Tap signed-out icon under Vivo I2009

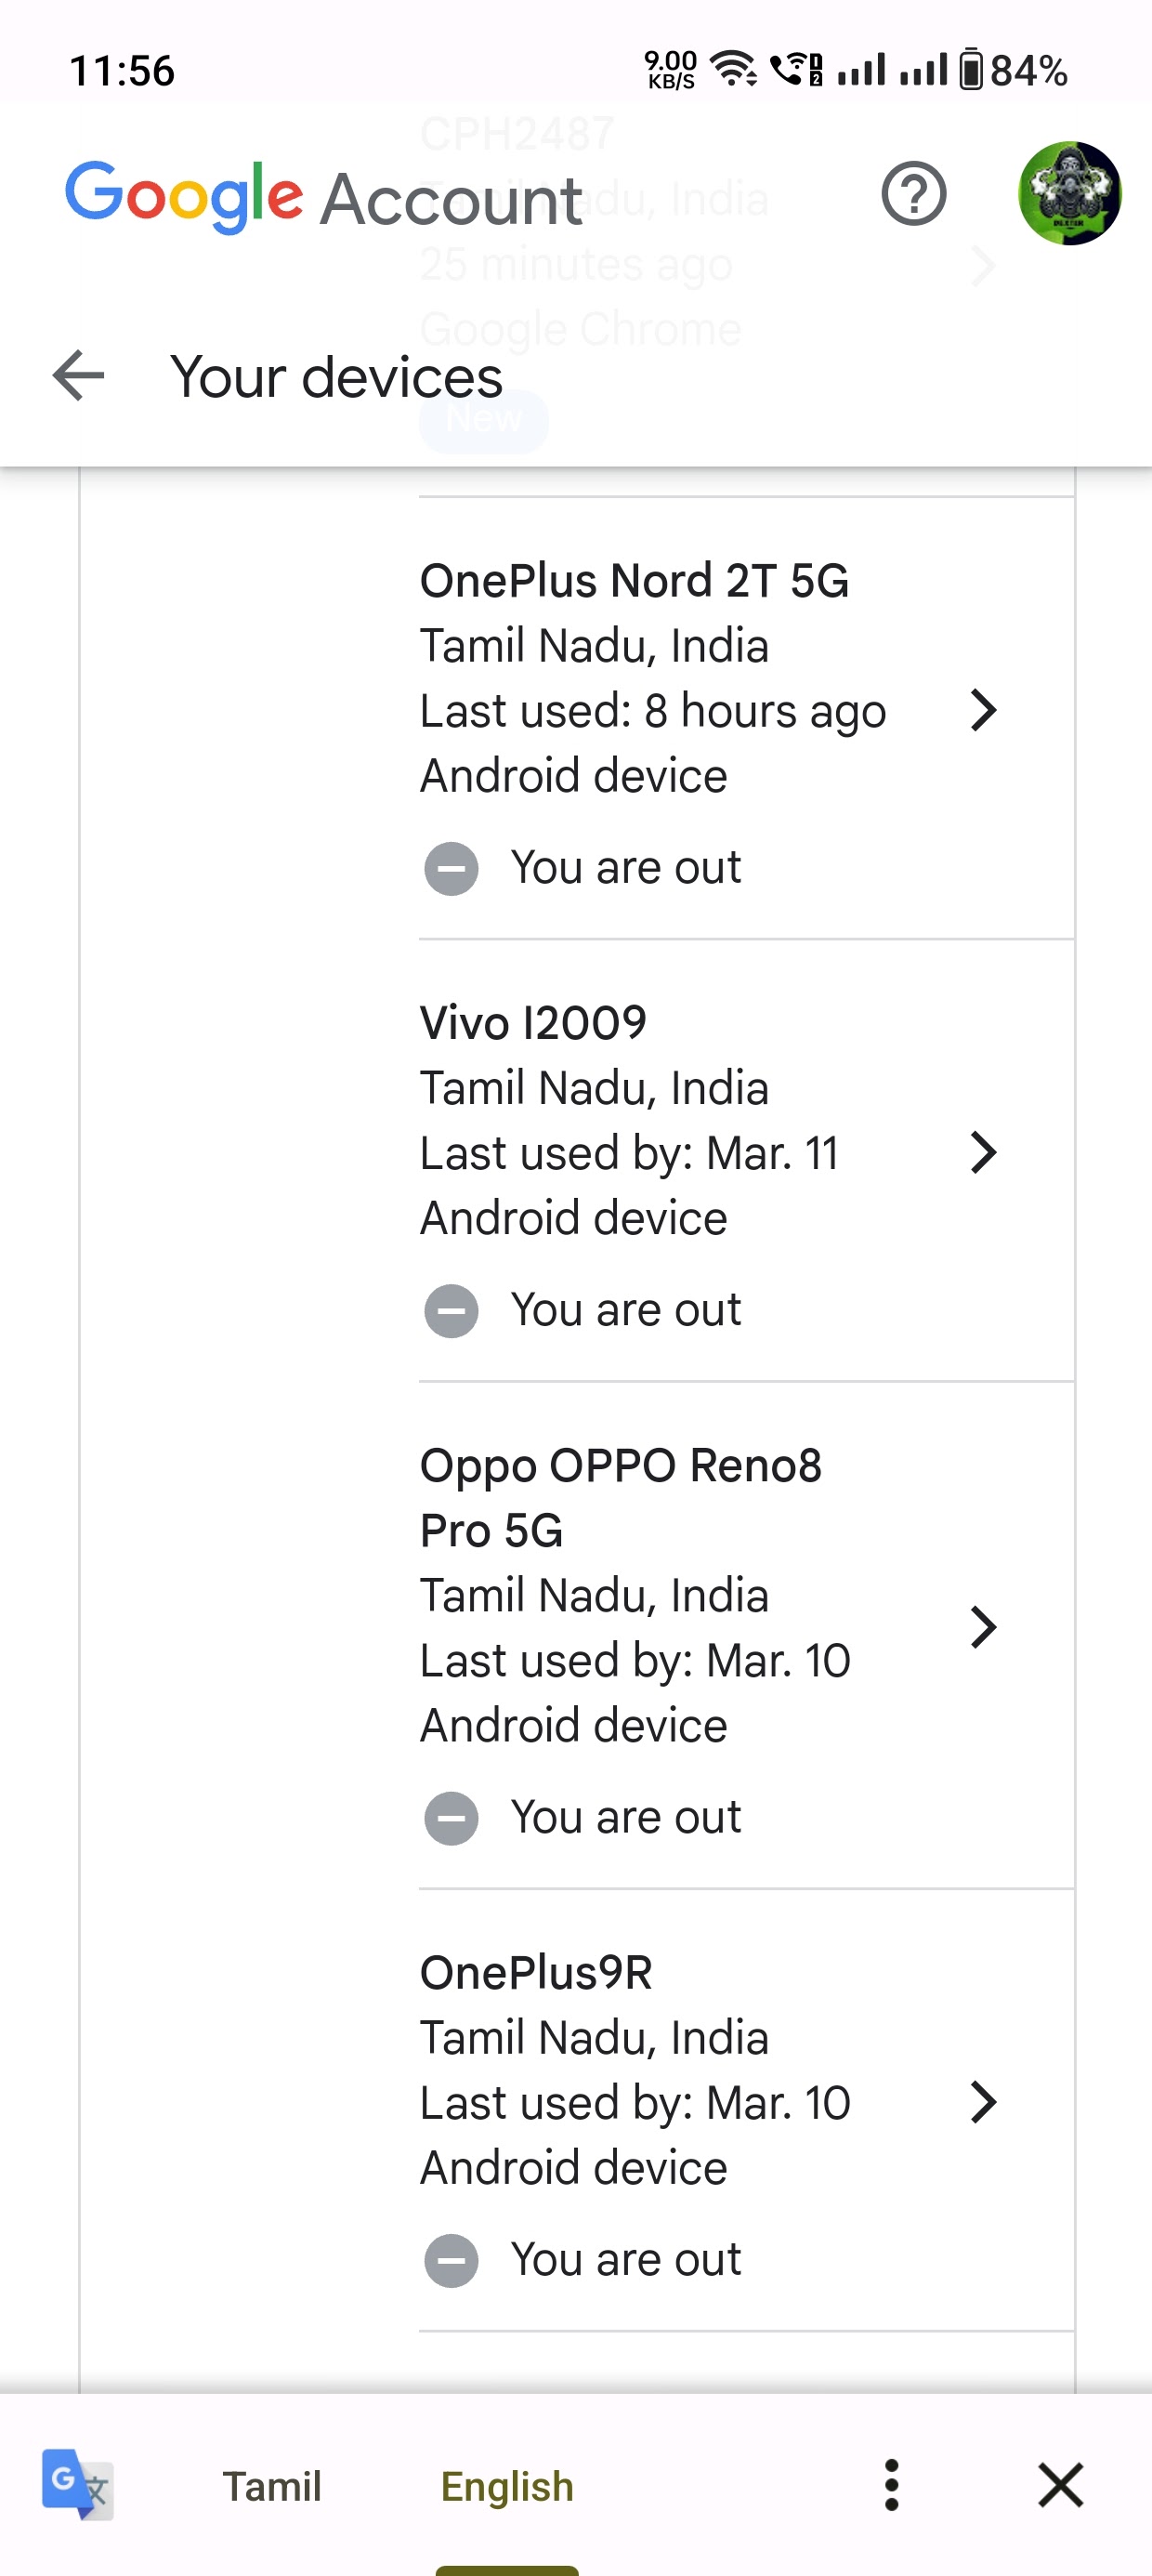(451, 1310)
